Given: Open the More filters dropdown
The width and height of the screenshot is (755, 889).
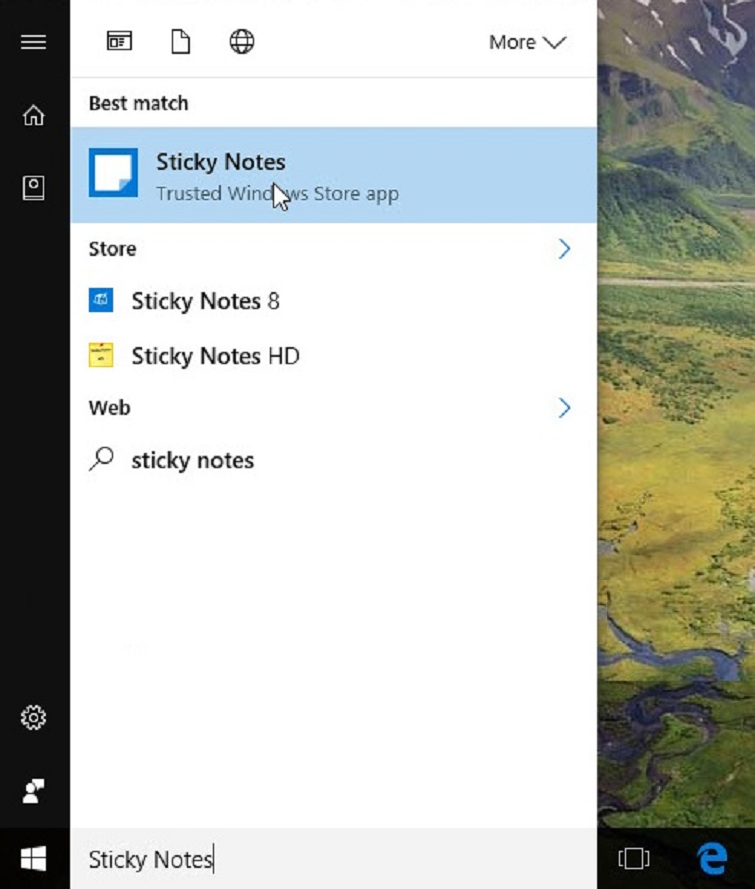Looking at the screenshot, I should [x=526, y=42].
